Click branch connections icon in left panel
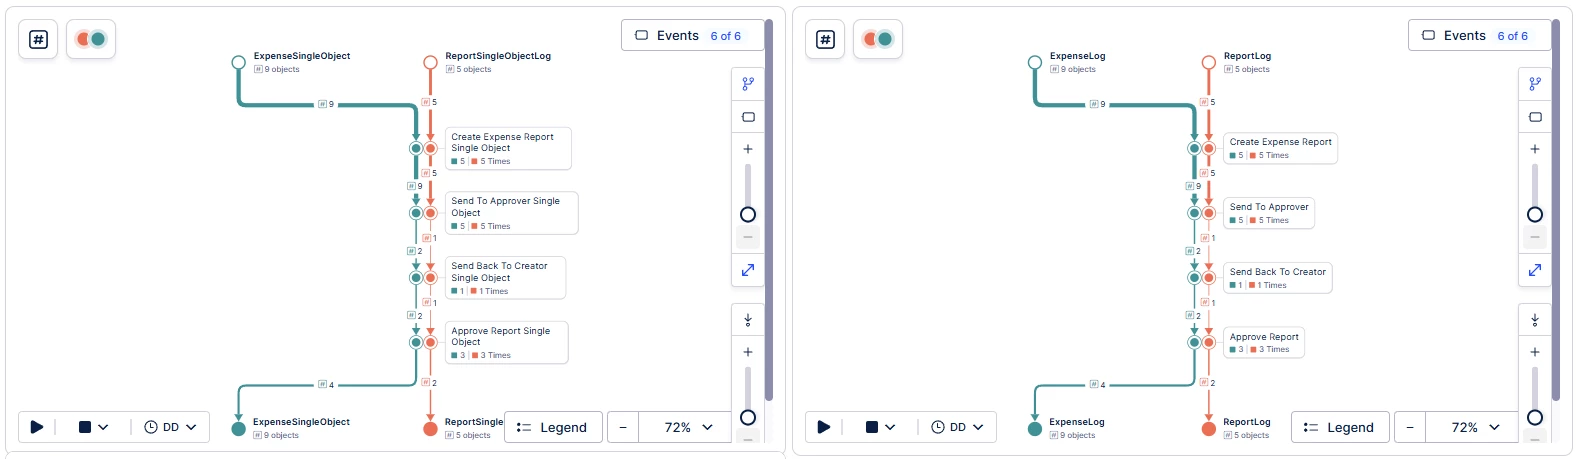 tap(748, 84)
